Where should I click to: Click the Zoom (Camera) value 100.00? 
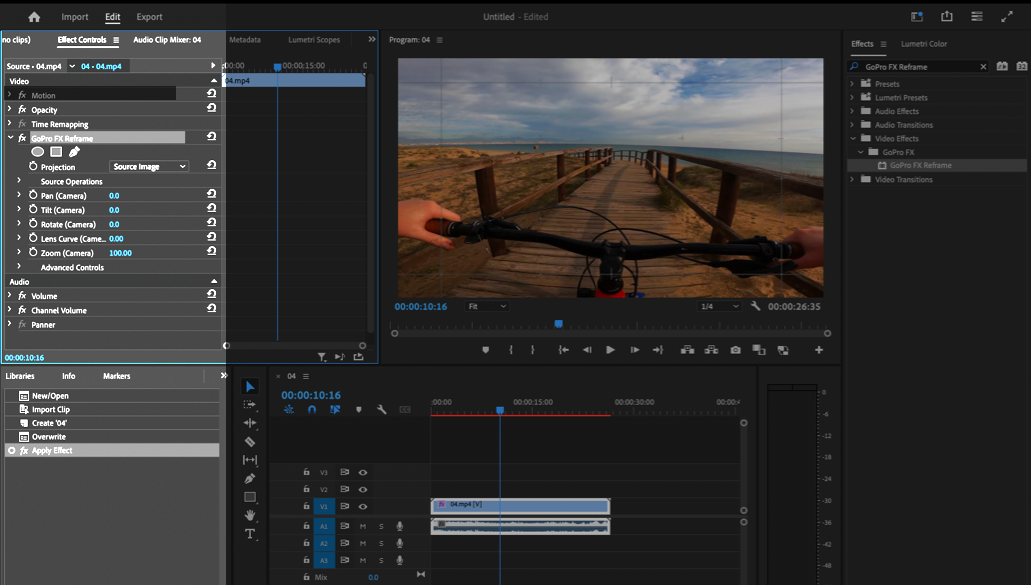click(x=120, y=253)
